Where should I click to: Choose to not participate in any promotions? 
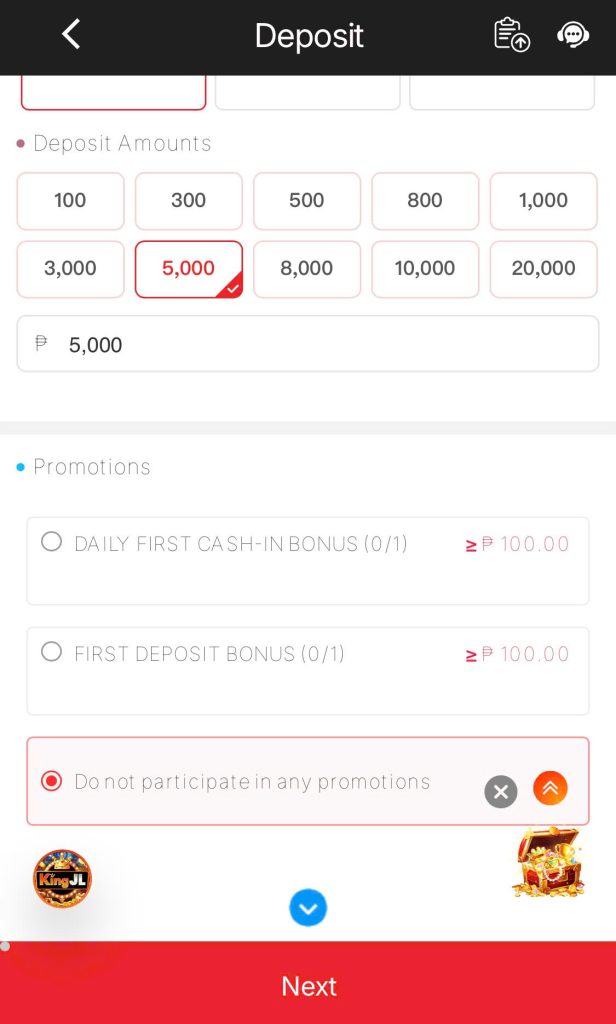point(51,781)
